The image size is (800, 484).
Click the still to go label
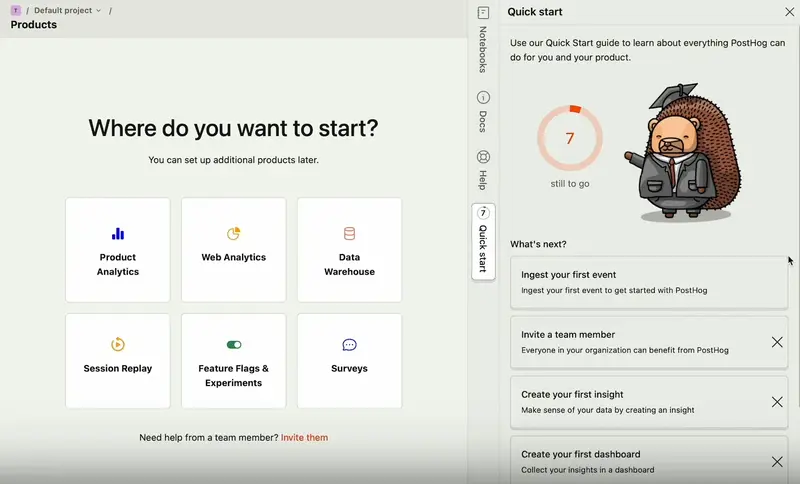(x=570, y=184)
